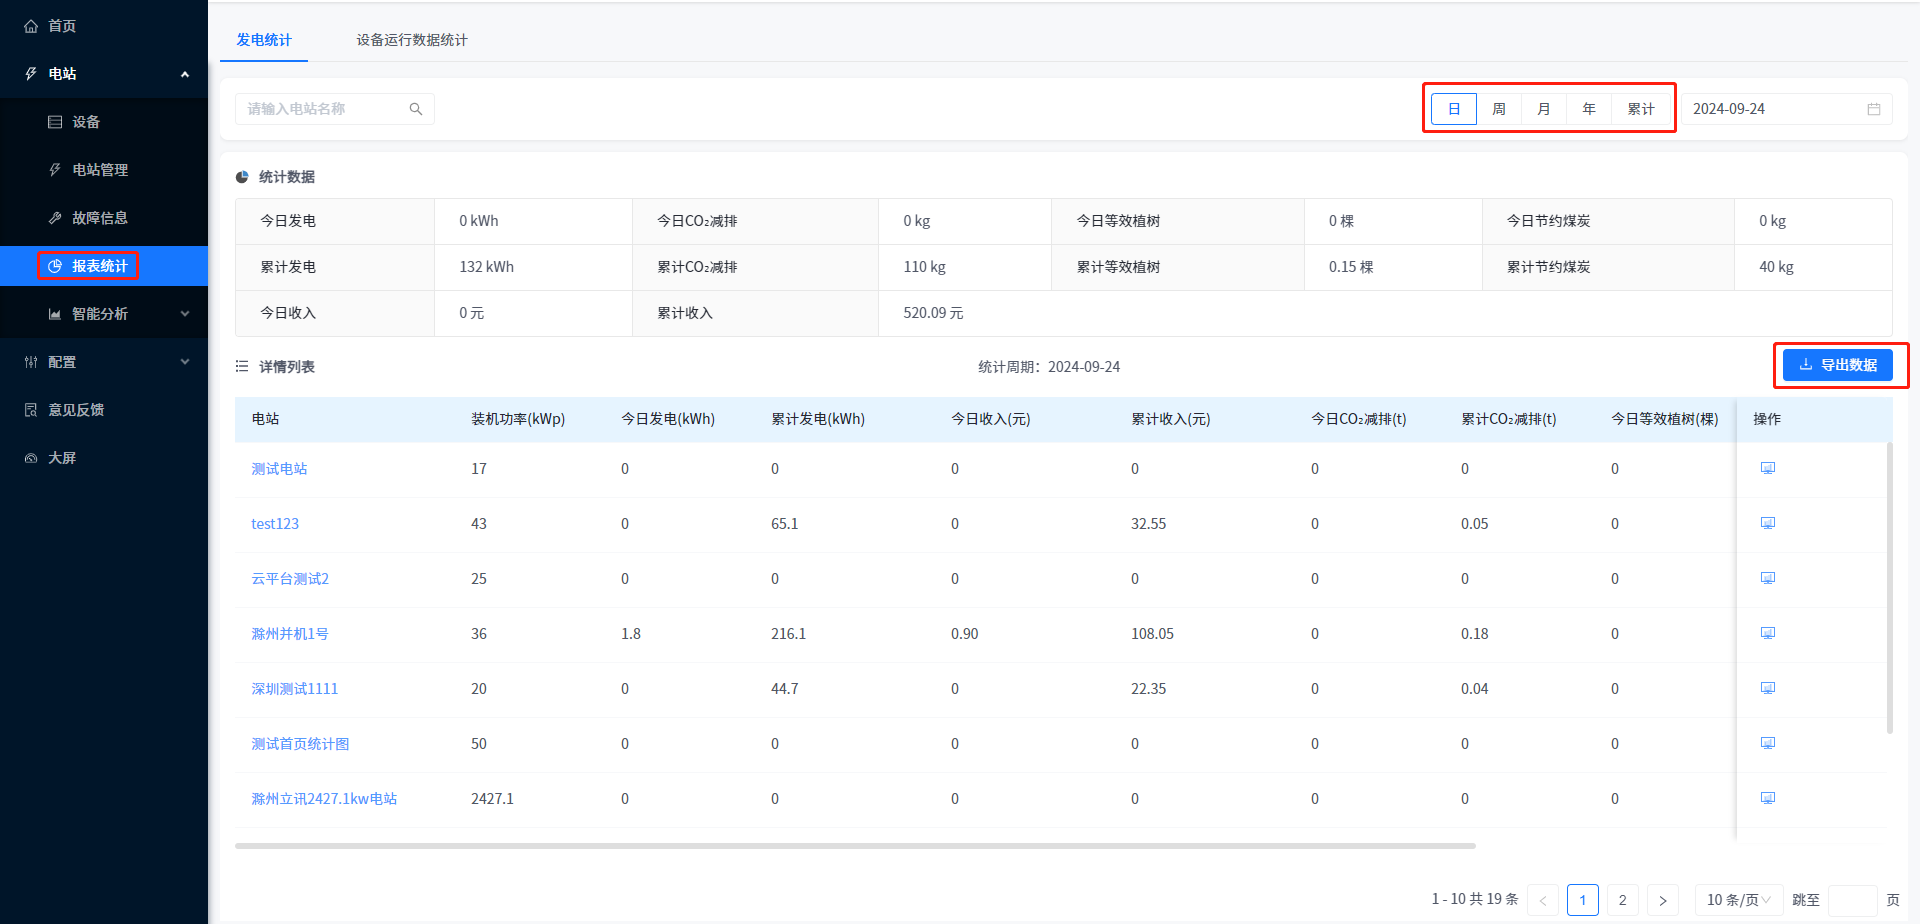Image resolution: width=1920 pixels, height=924 pixels.
Task: Switch statistics period to 累计
Action: (x=1640, y=109)
